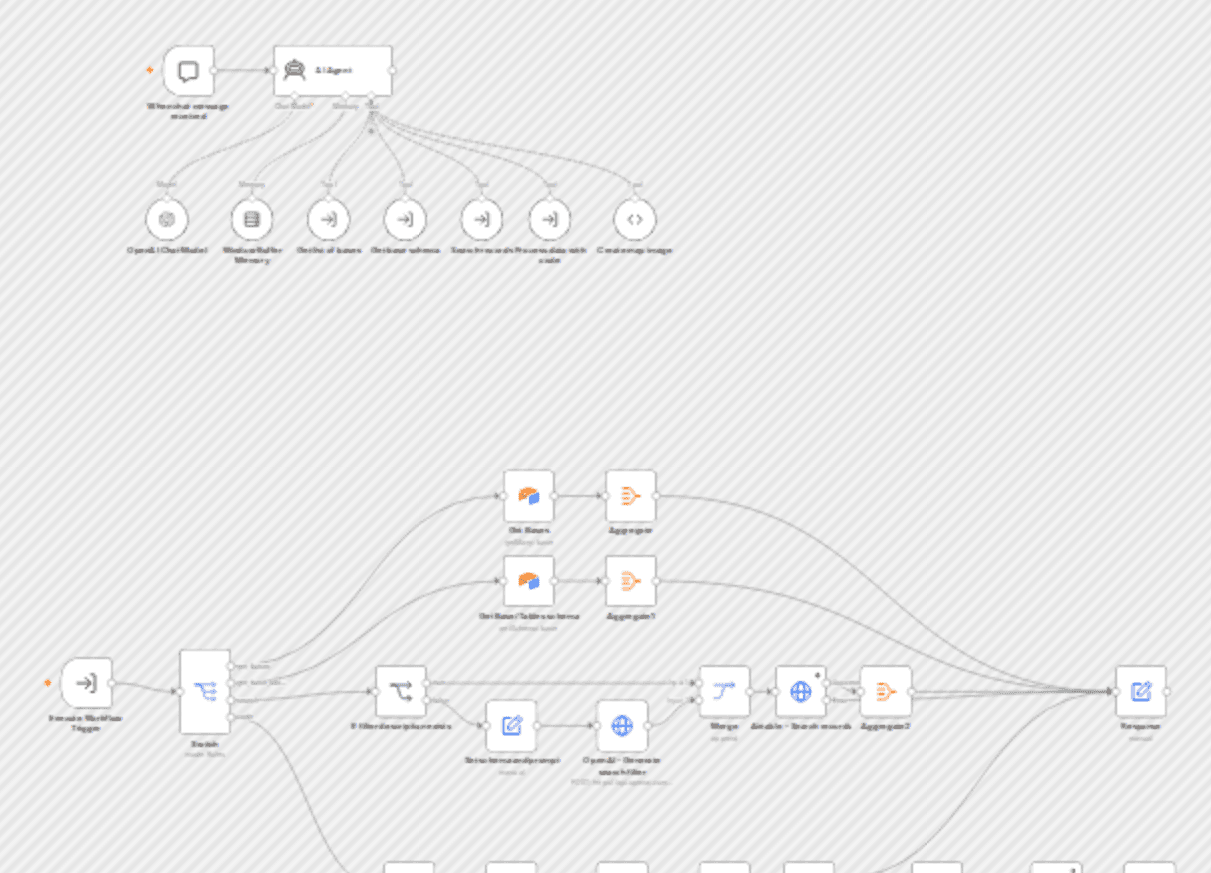The height and width of the screenshot is (873, 1211).
Task: Select the Merge node
Action: pyautogui.click(x=725, y=691)
